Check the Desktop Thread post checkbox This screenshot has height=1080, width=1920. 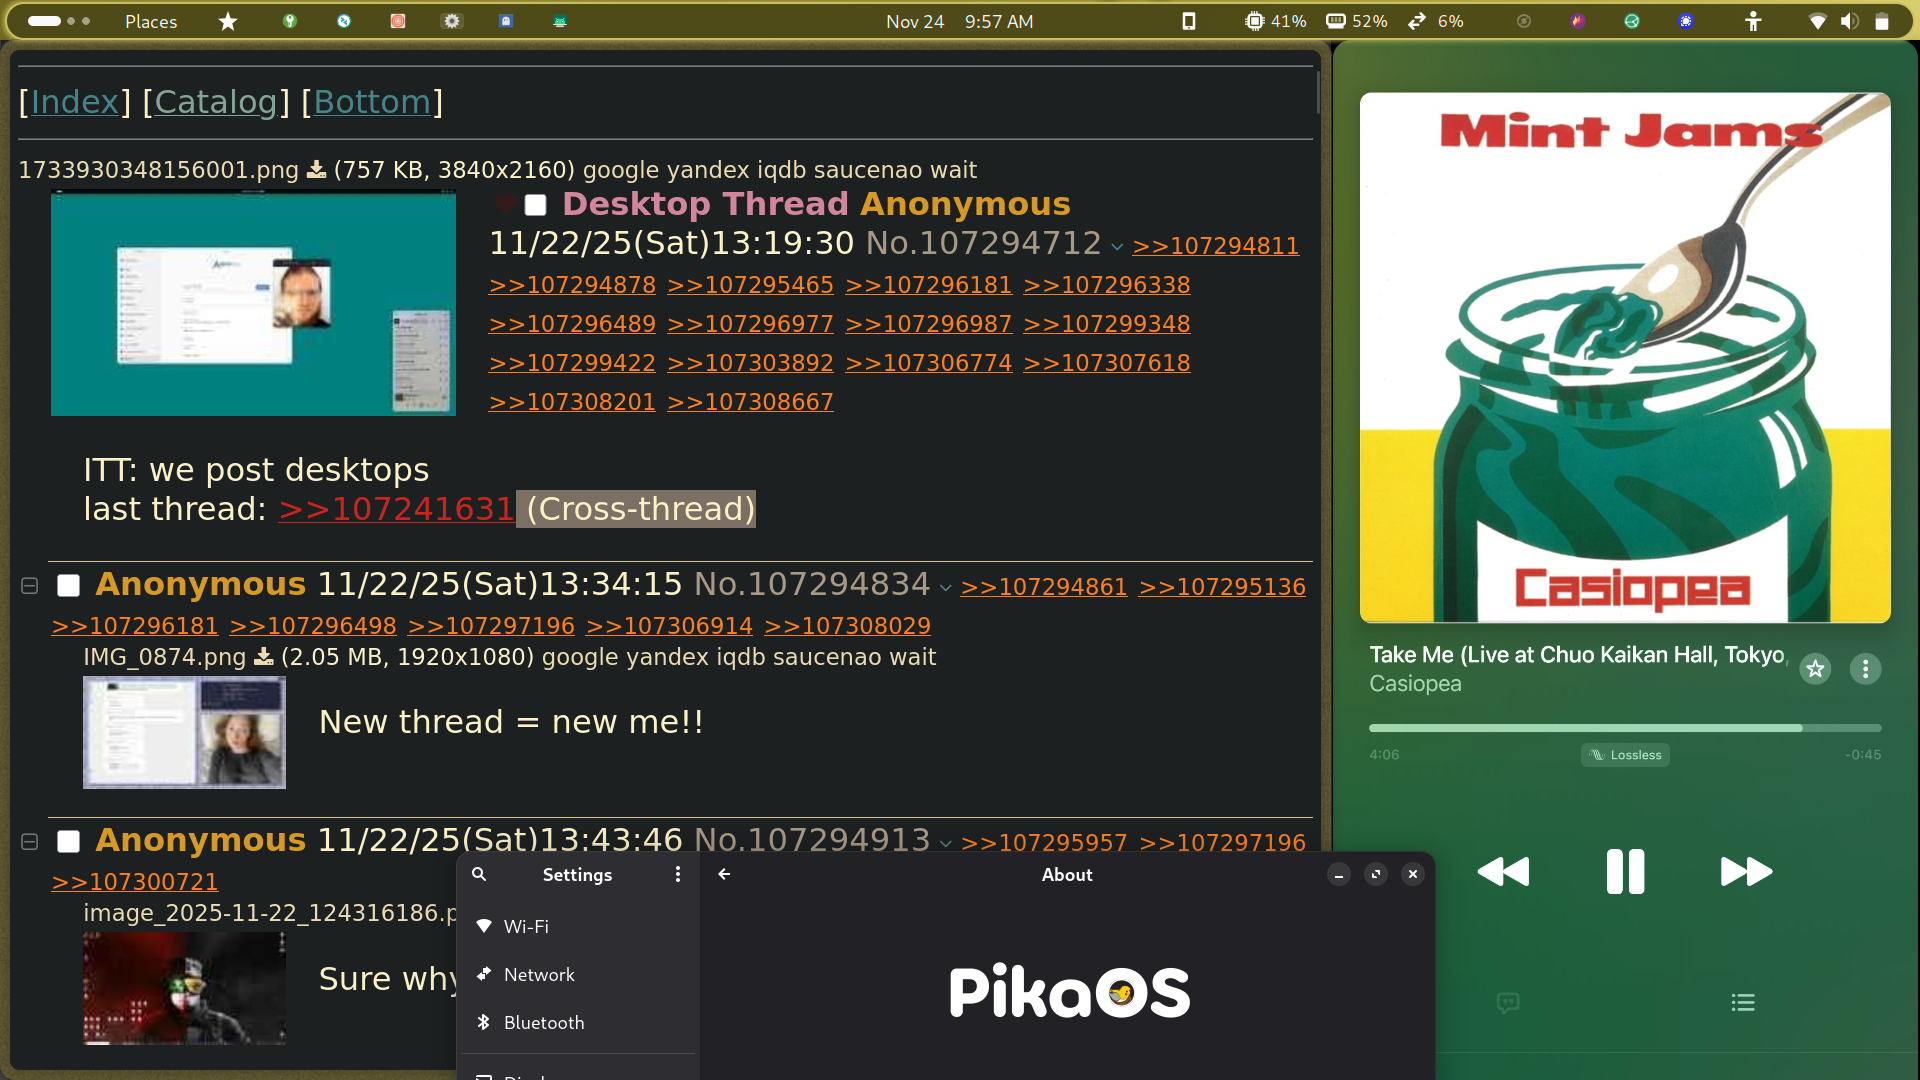pos(536,205)
